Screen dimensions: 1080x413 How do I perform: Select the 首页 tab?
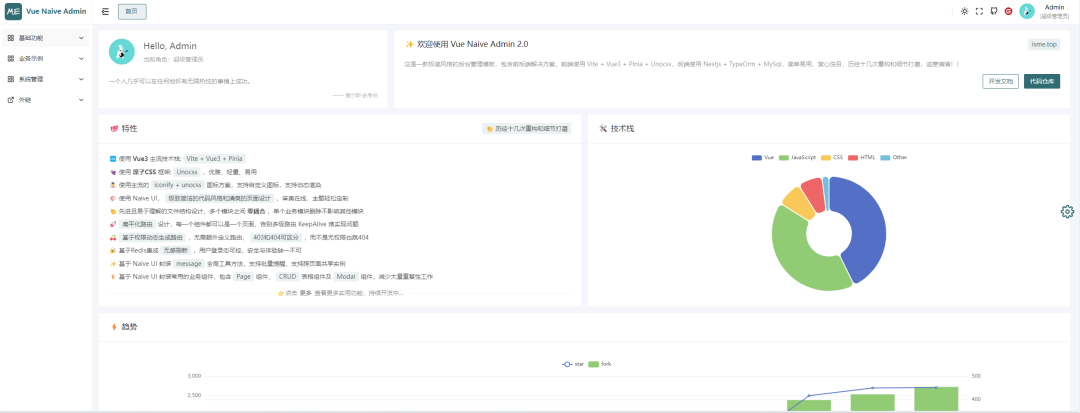pyautogui.click(x=132, y=11)
